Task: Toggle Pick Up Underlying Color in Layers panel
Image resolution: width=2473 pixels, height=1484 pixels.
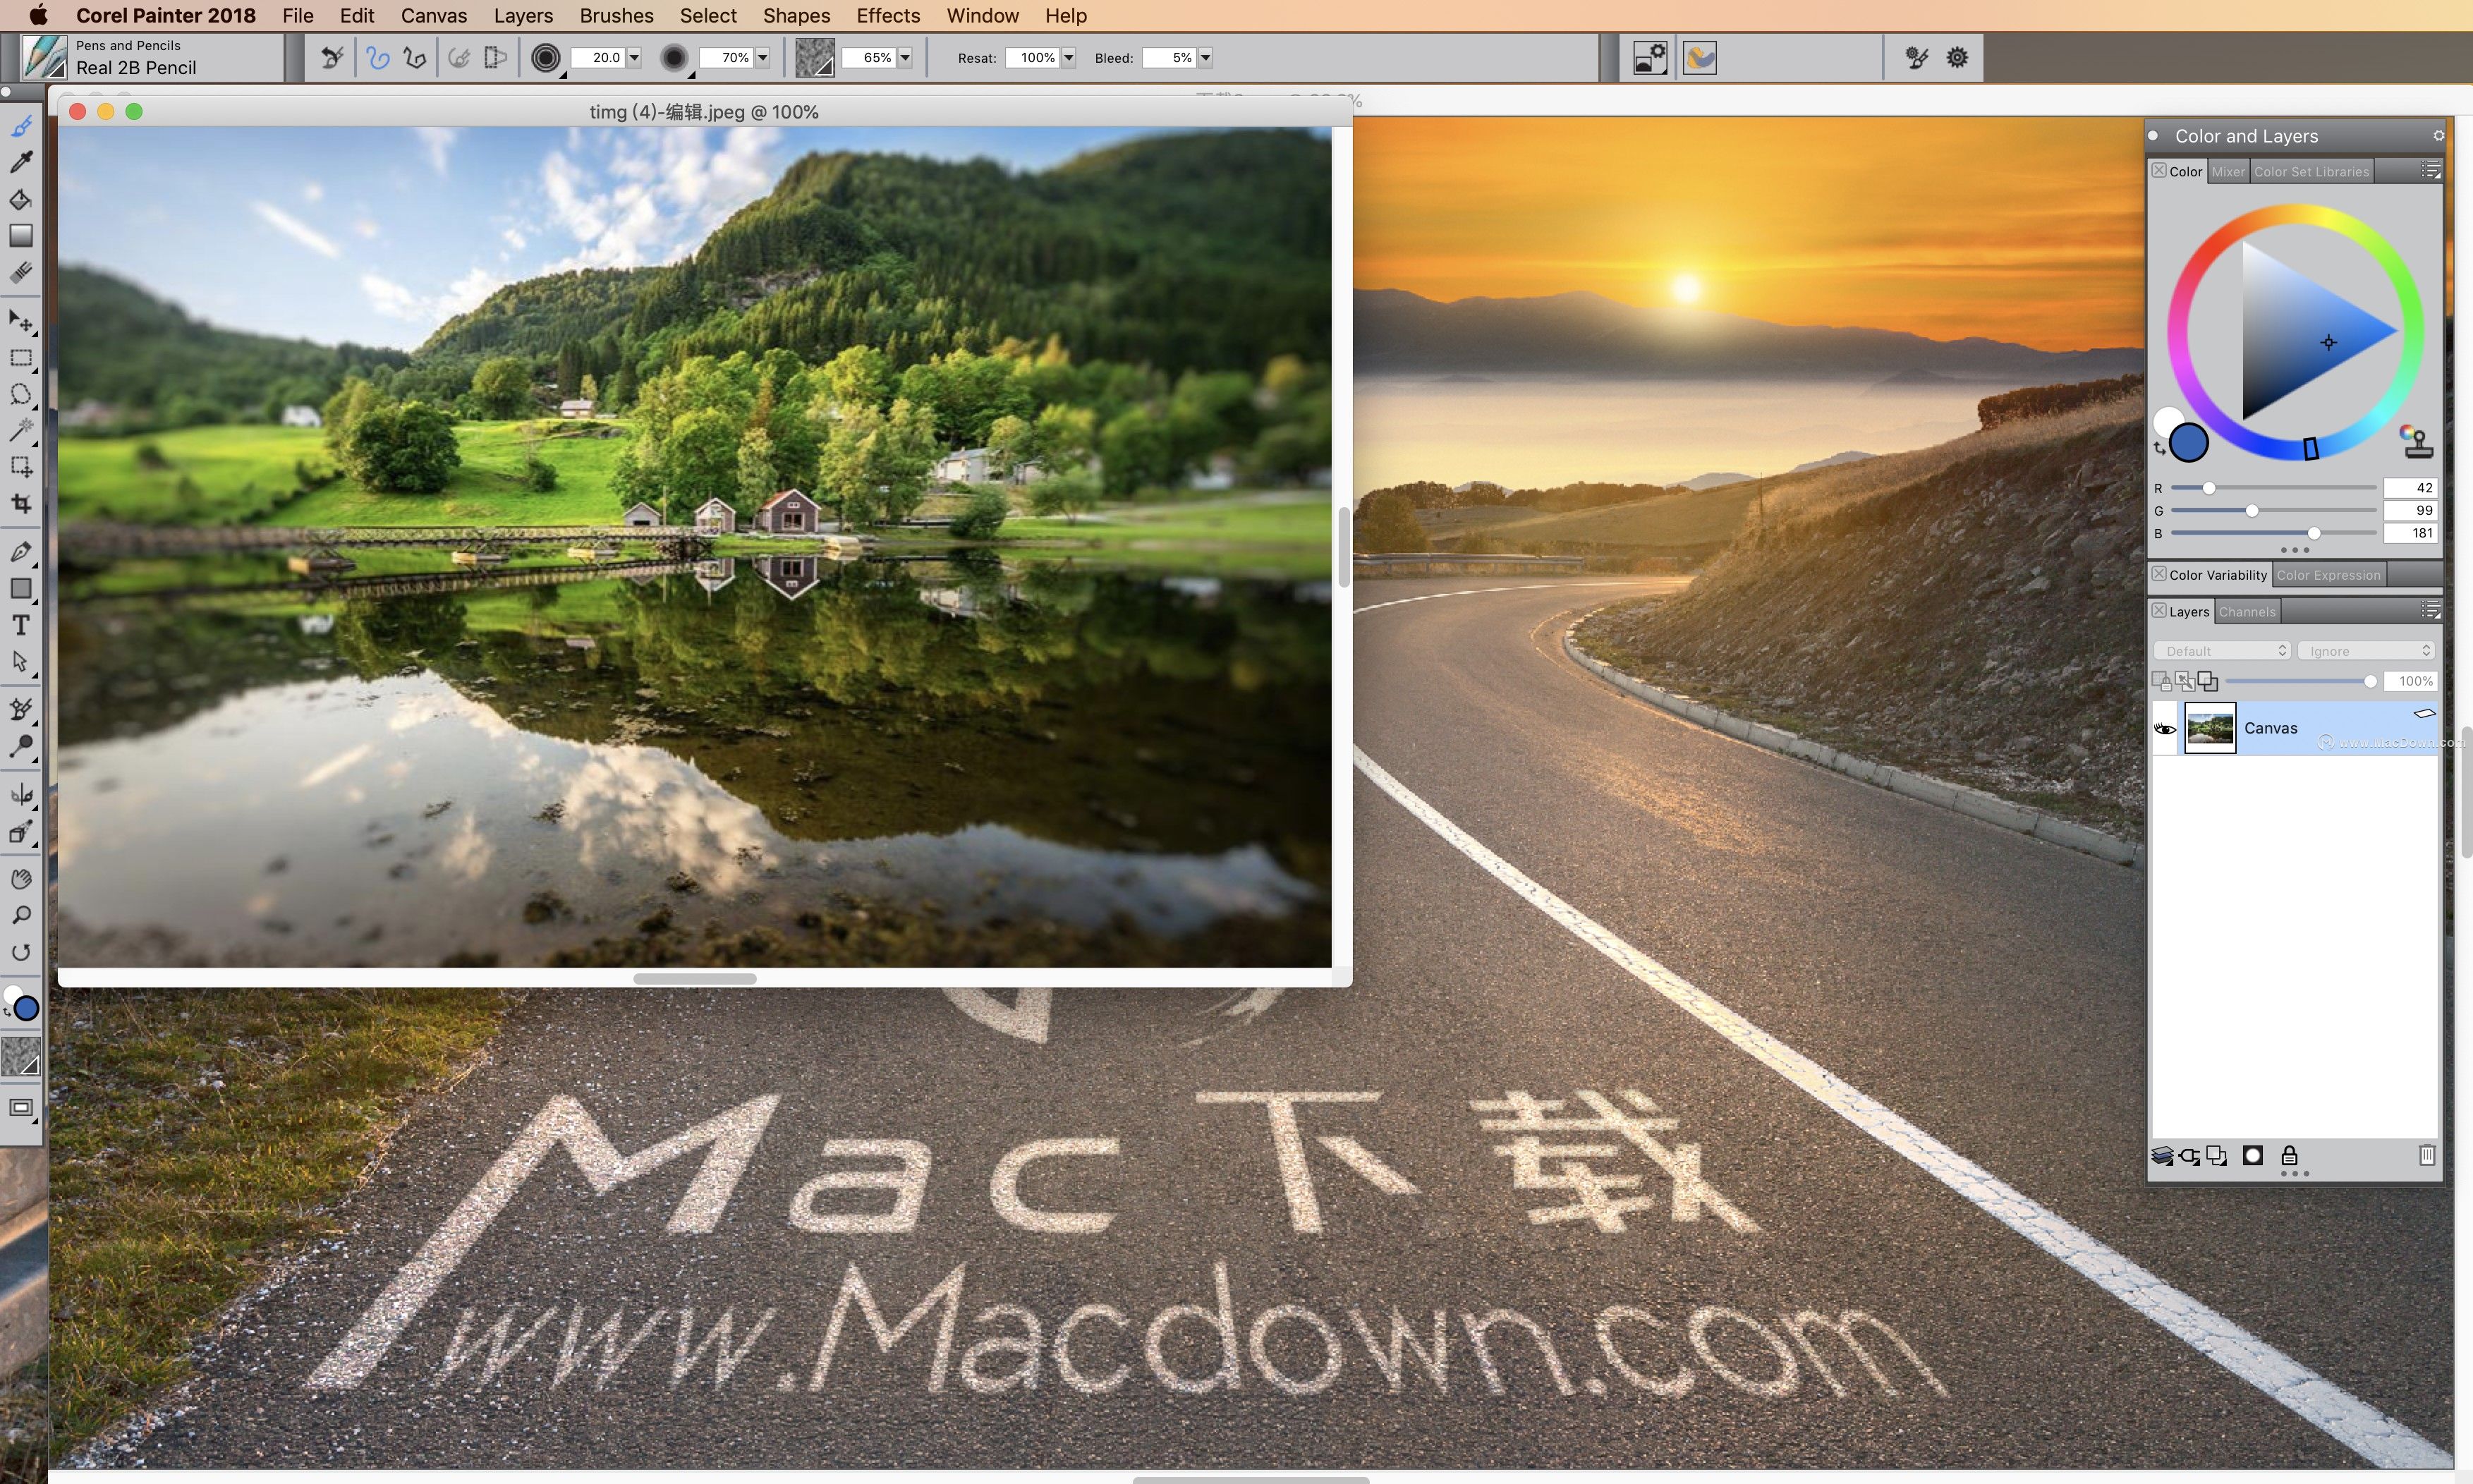Action: pyautogui.click(x=2185, y=681)
